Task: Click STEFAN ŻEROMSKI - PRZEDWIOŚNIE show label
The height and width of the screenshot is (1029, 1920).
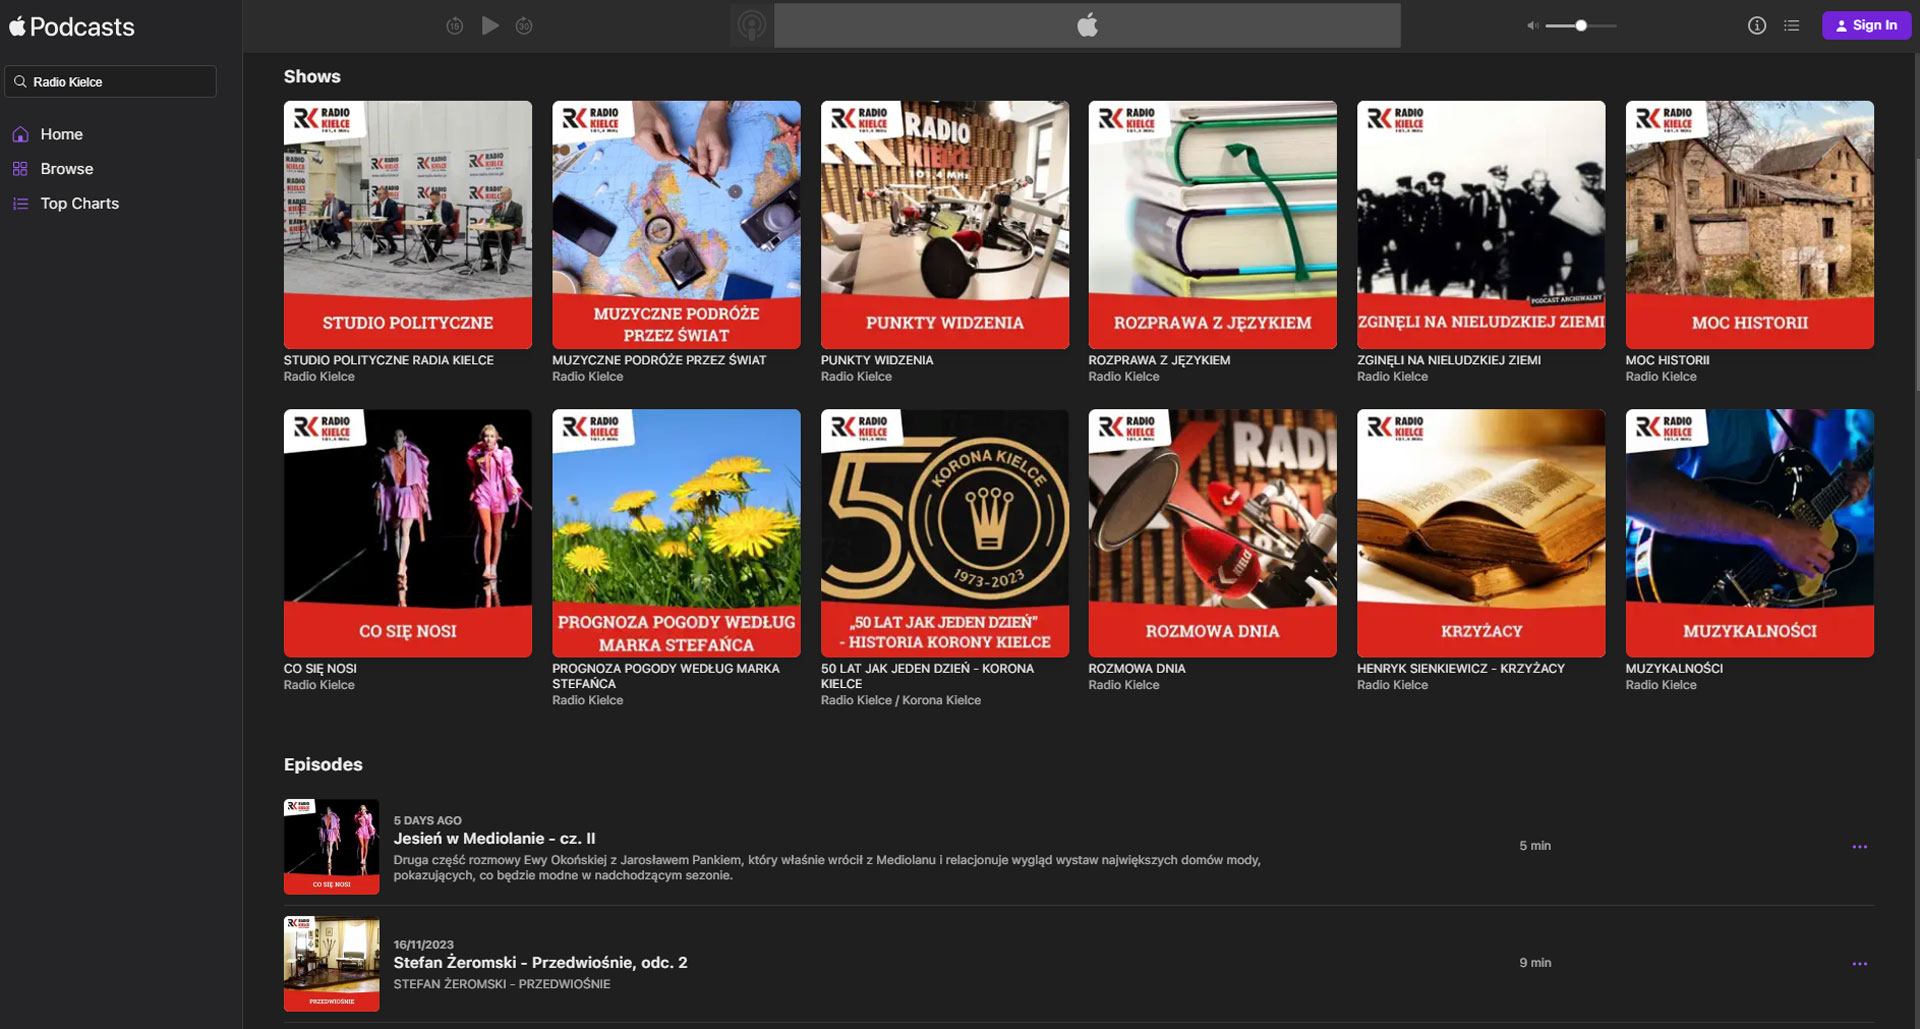Action: coord(502,984)
